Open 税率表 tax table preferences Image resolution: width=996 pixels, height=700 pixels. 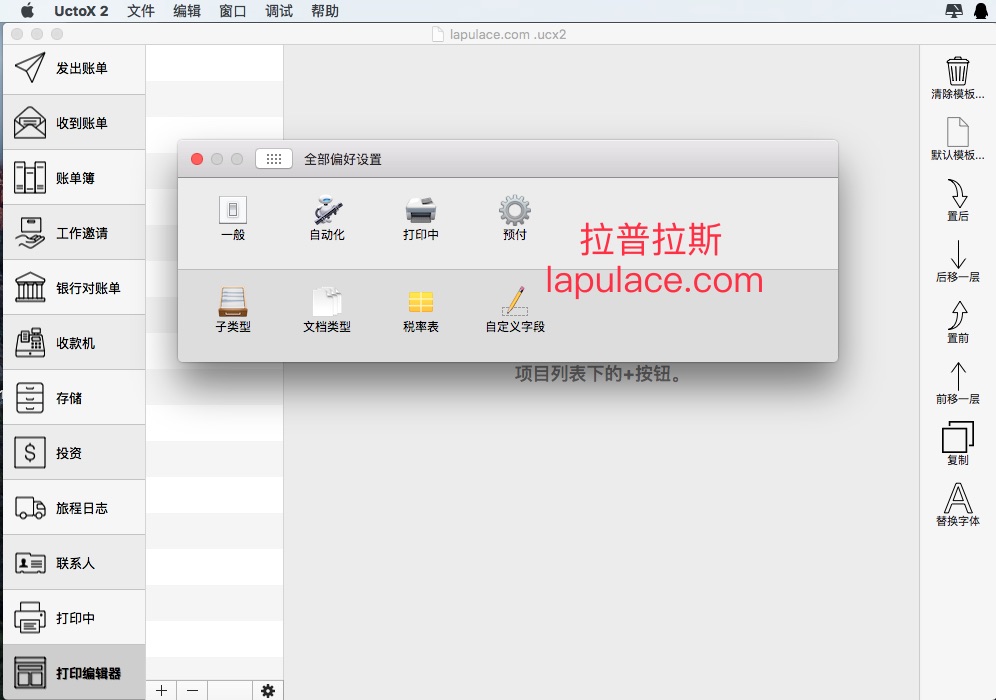pyautogui.click(x=421, y=311)
